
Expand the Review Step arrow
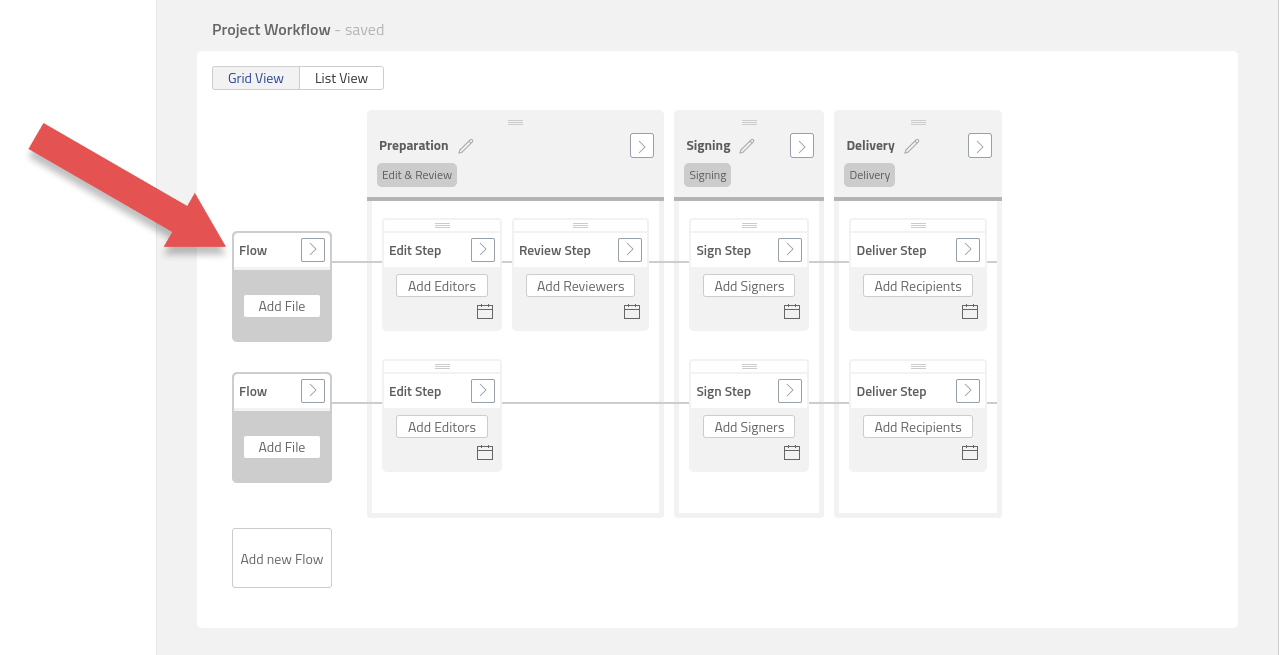630,250
